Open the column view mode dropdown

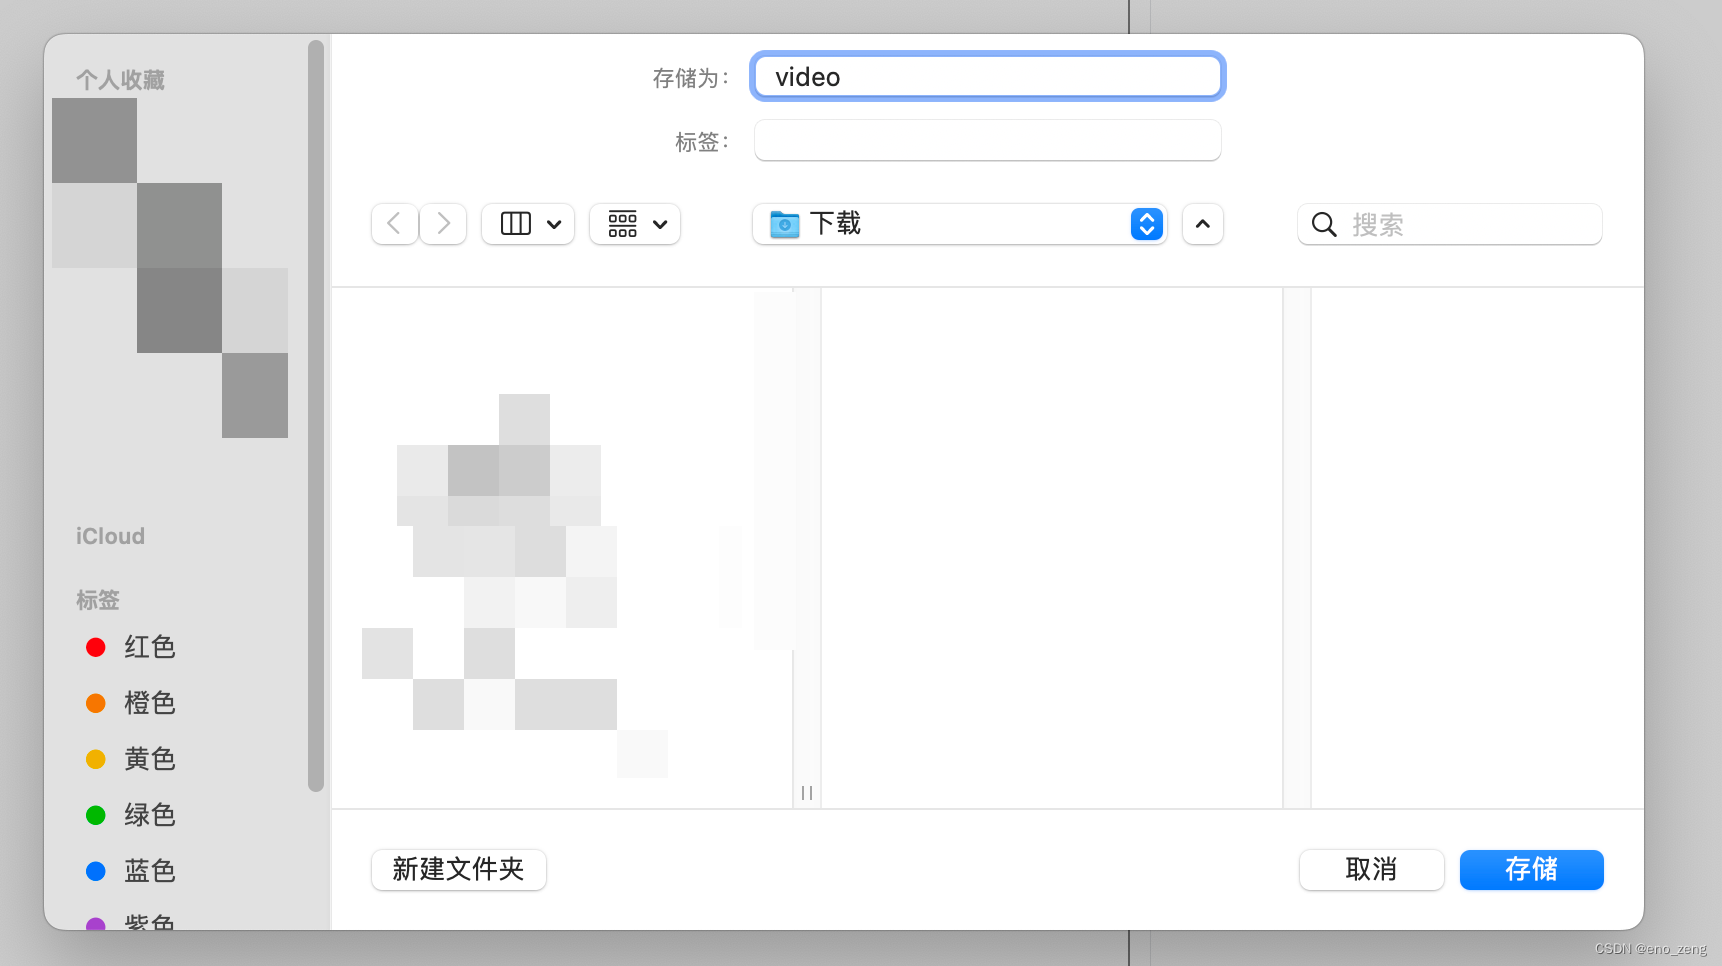click(528, 224)
